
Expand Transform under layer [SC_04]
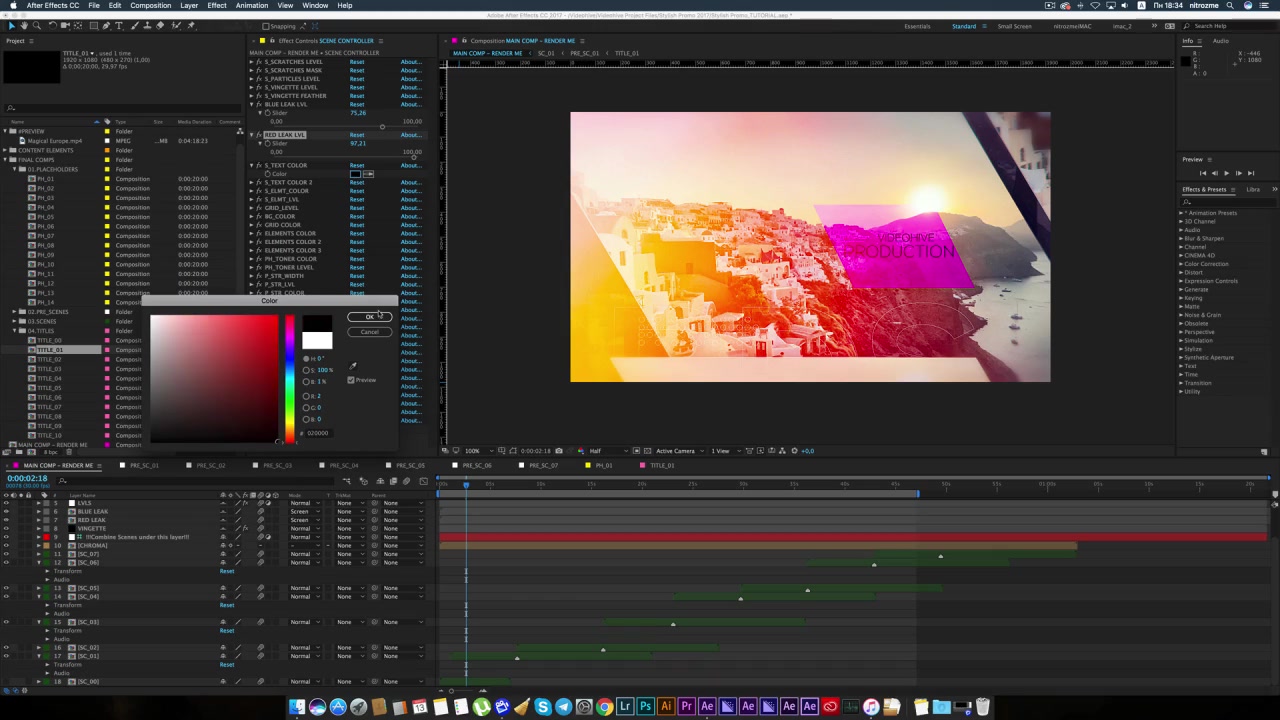point(47,605)
